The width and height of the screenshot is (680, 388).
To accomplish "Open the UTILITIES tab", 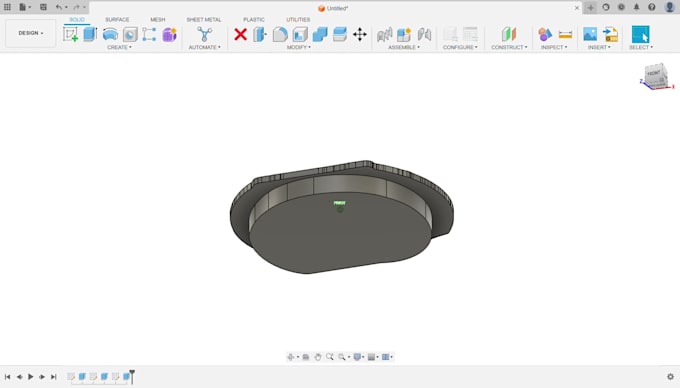I will pos(298,20).
